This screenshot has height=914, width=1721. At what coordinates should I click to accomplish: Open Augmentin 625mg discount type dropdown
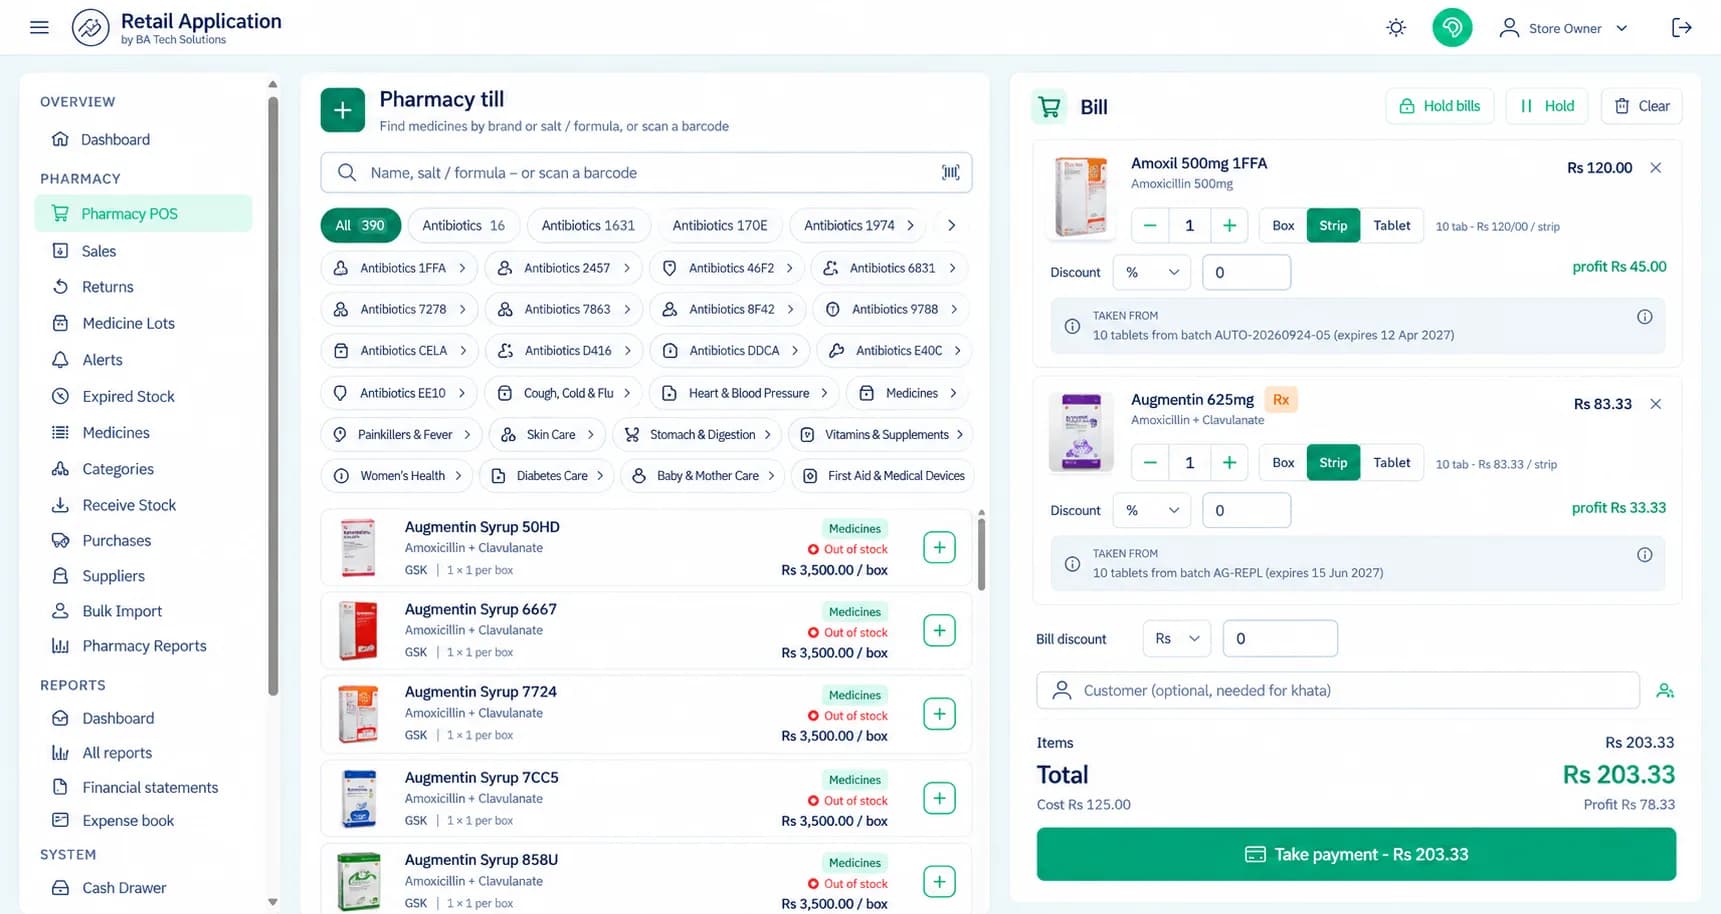[1152, 510]
